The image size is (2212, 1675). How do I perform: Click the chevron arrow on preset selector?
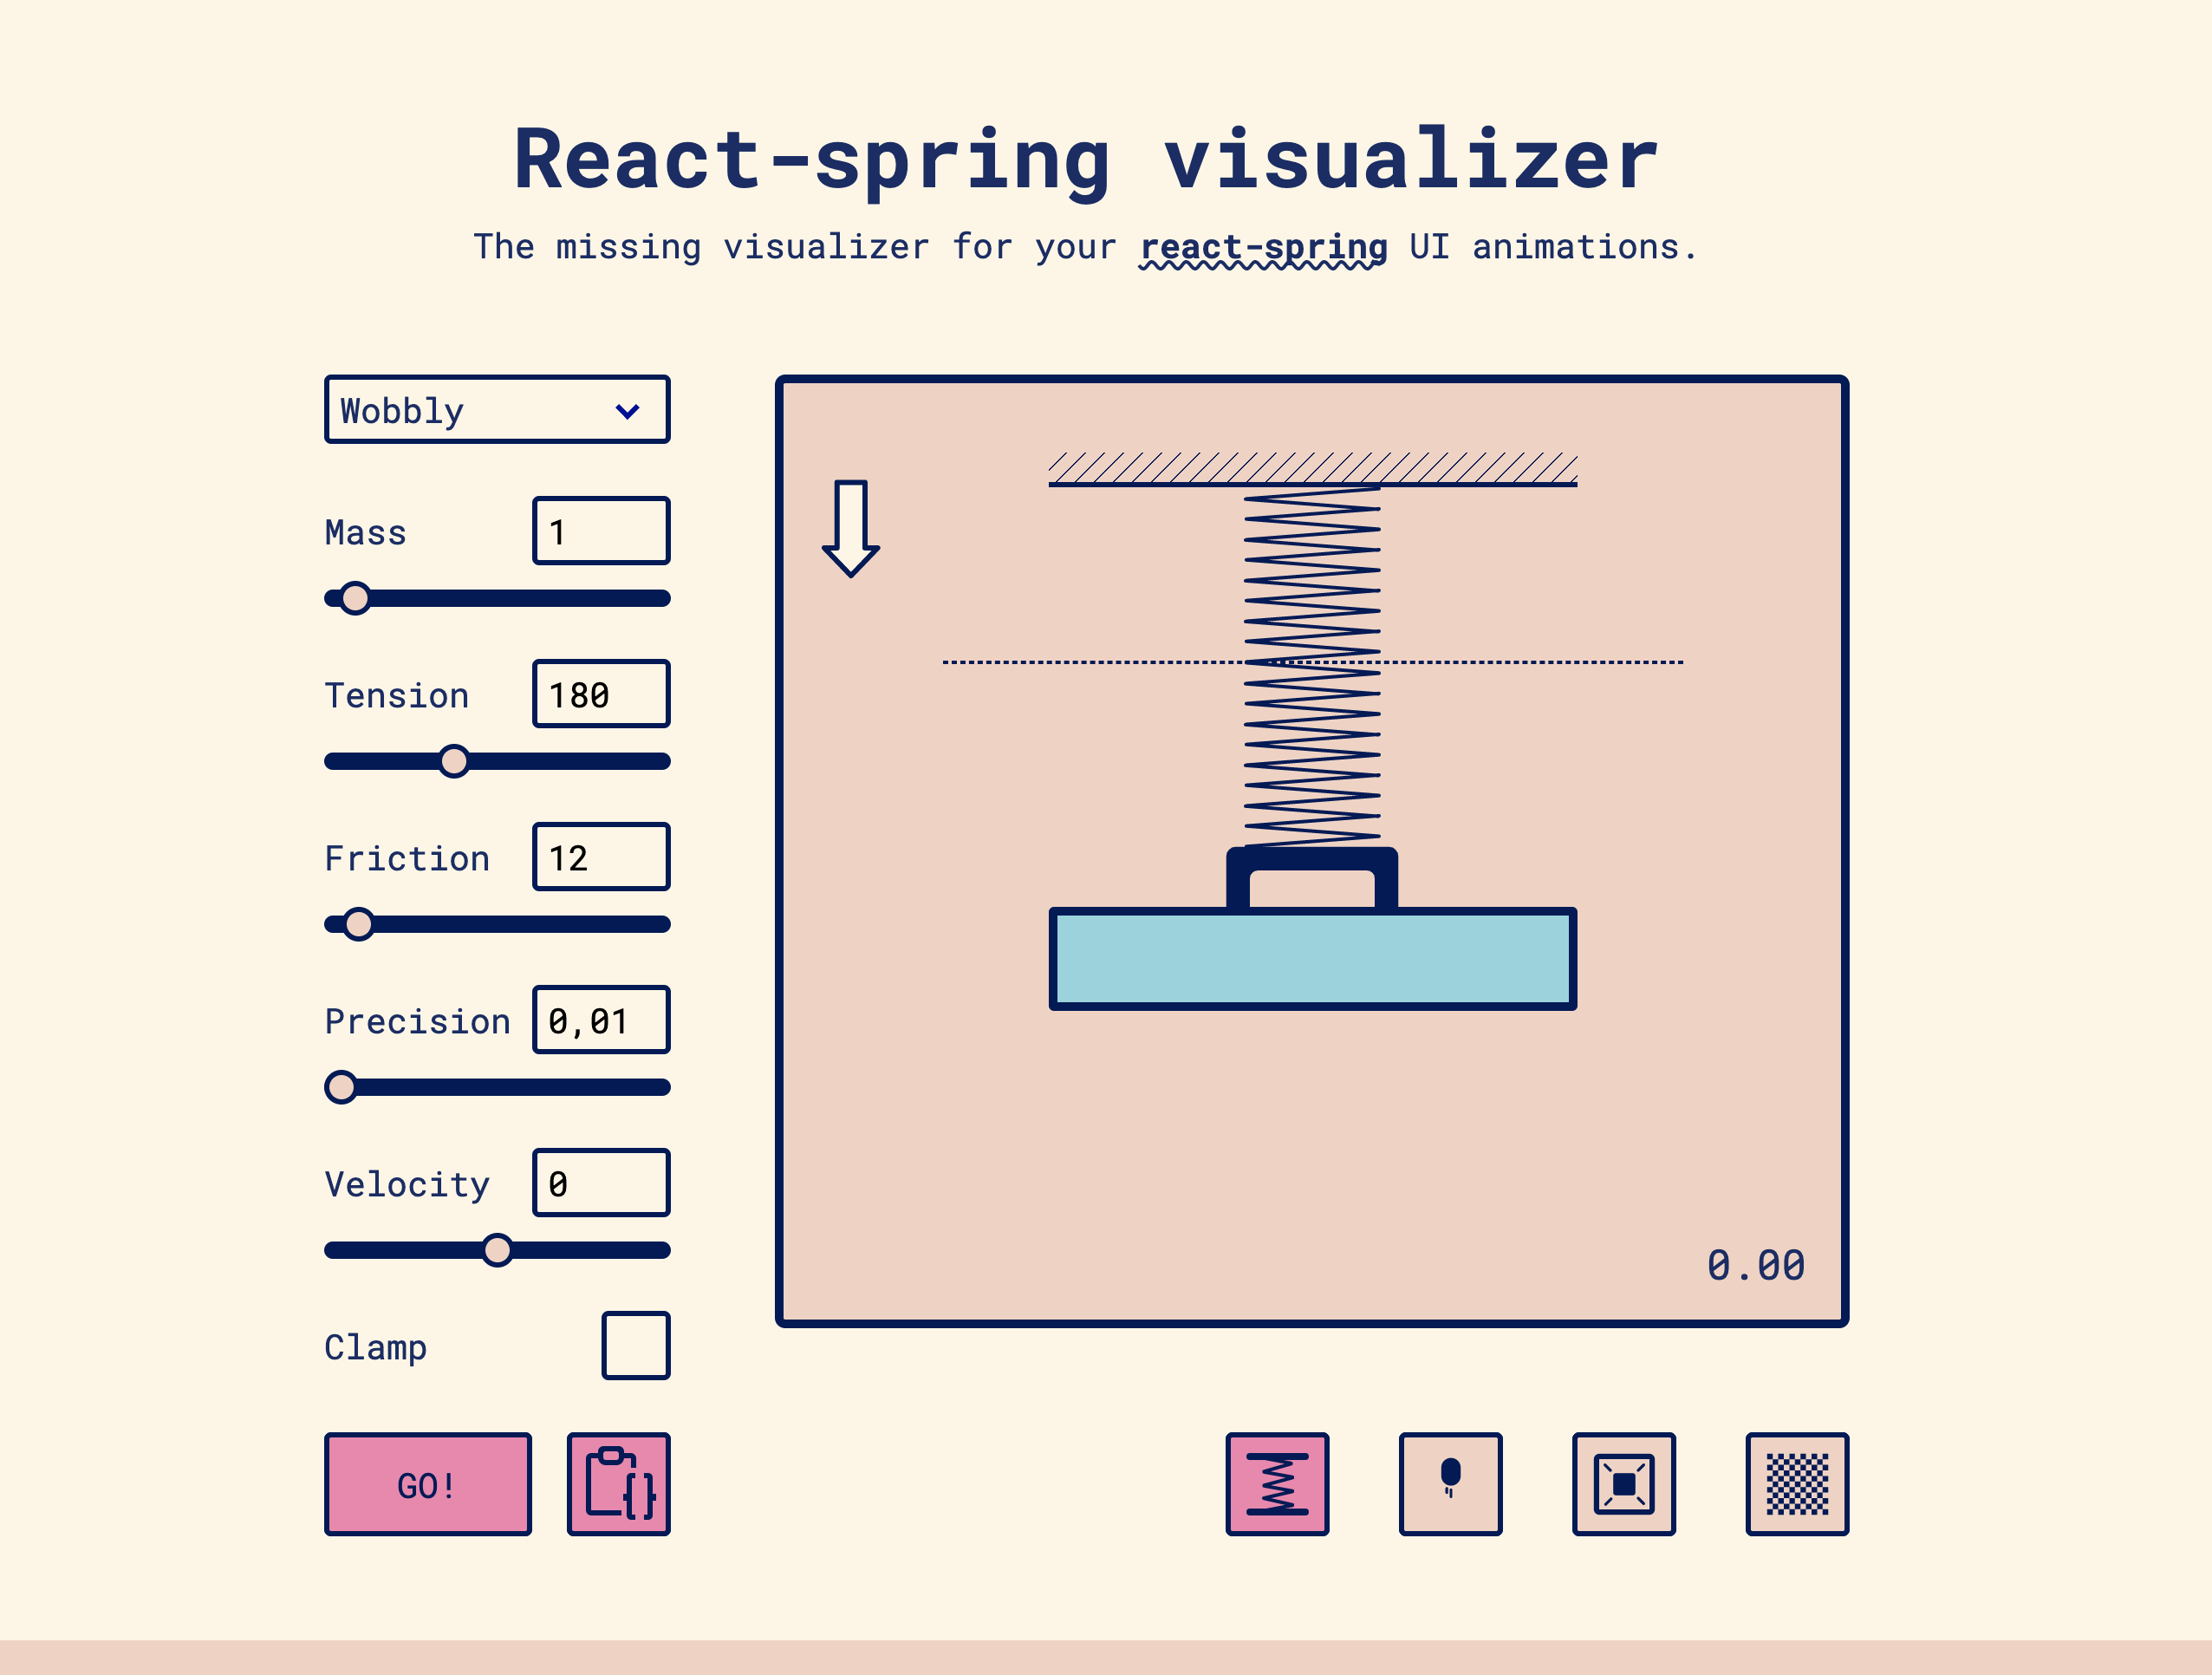[628, 411]
